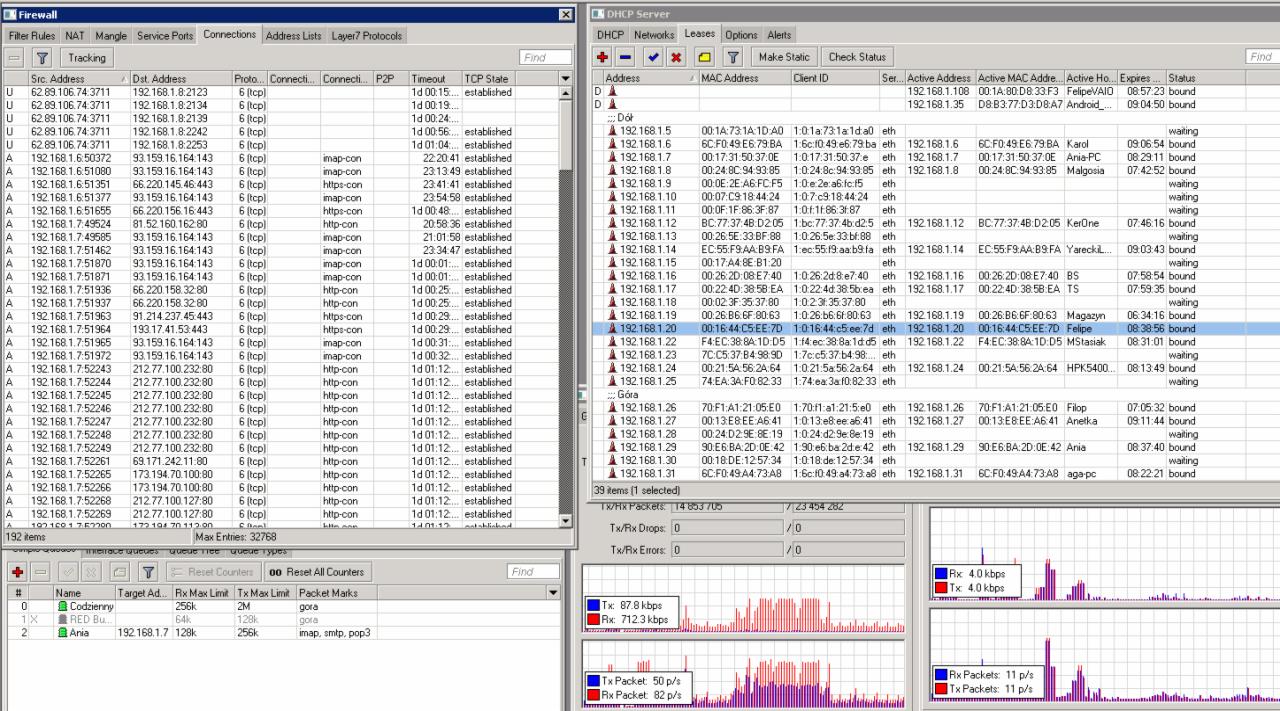
Task: Click Dst. Address column header
Action: (180, 78)
